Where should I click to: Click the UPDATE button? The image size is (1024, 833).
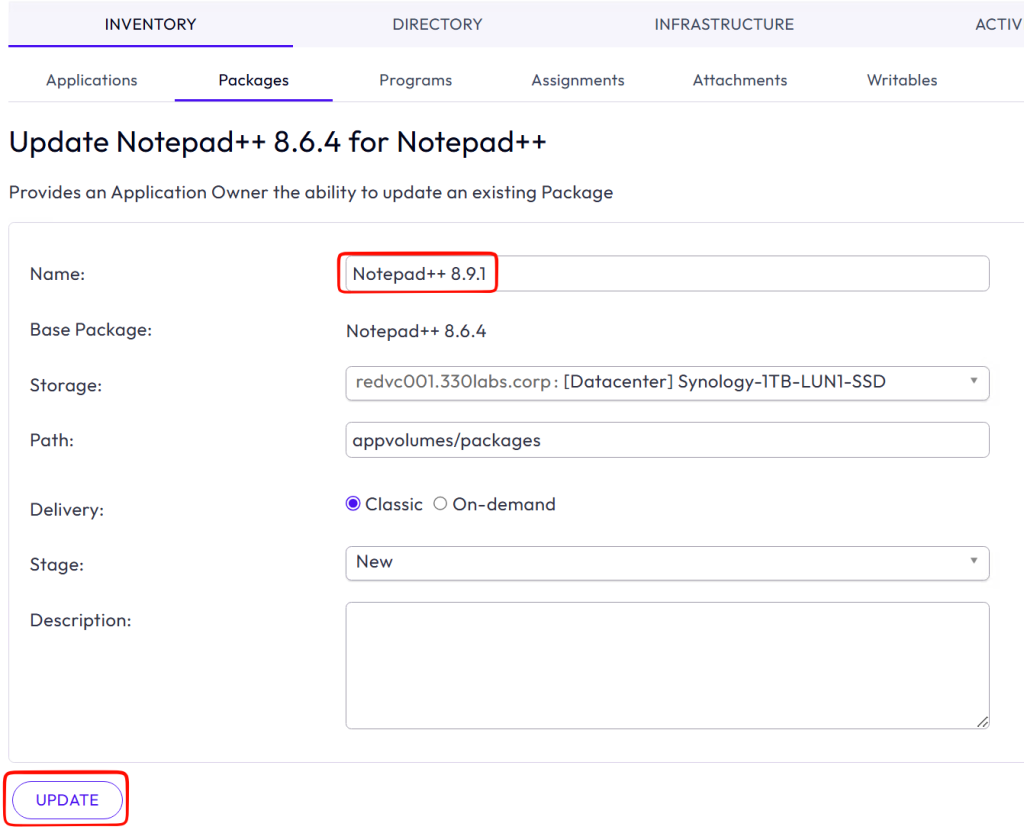(67, 800)
